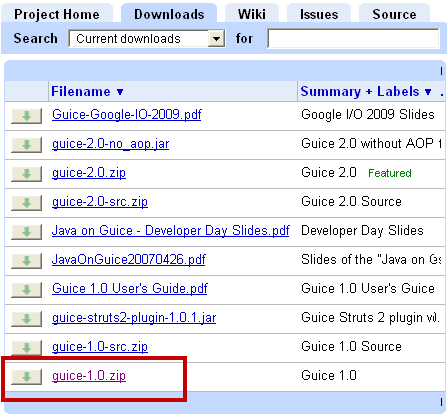Screen dimensions: 447x414
Task: Select the Featured label
Action: [x=390, y=173]
